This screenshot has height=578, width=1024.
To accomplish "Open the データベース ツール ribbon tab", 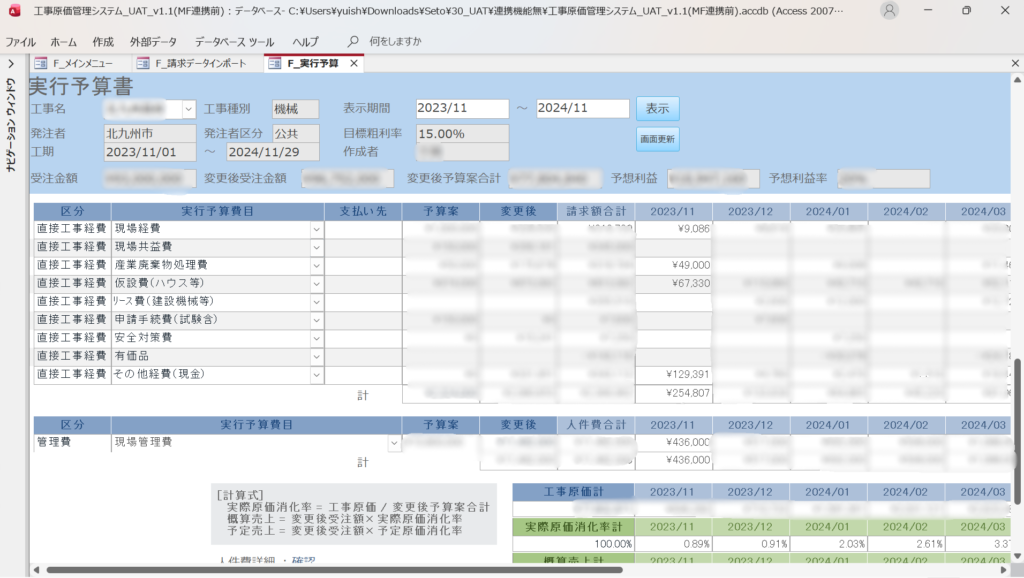I will coord(234,42).
